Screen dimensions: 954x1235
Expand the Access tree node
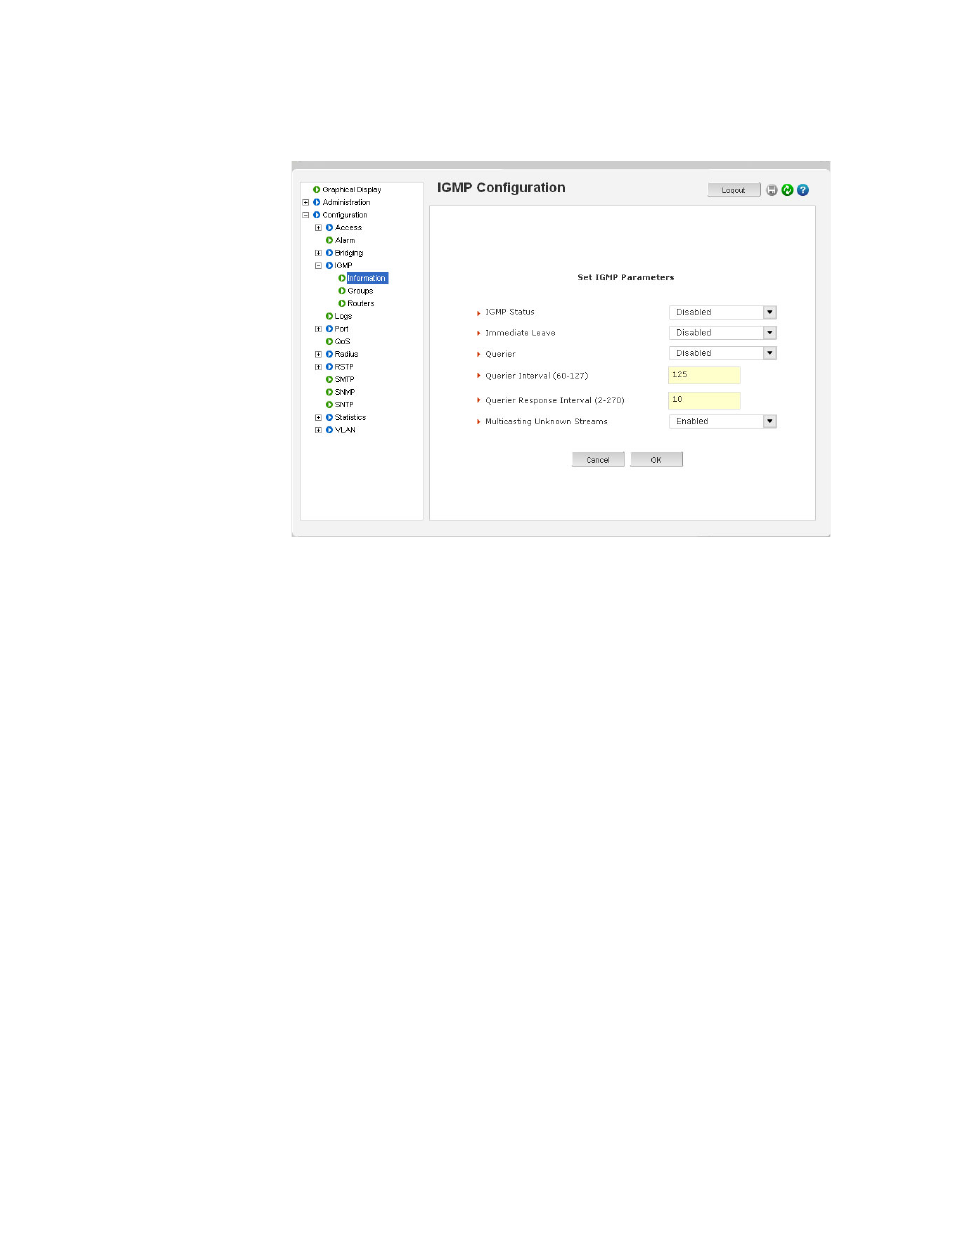[x=318, y=228]
